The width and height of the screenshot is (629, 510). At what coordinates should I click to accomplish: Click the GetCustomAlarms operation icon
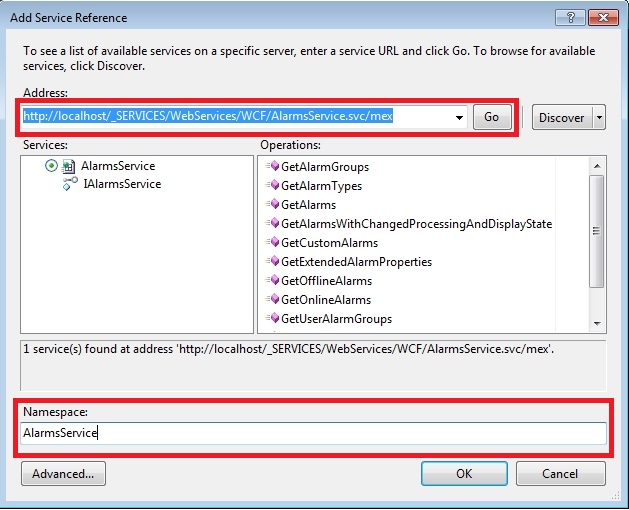point(271,243)
